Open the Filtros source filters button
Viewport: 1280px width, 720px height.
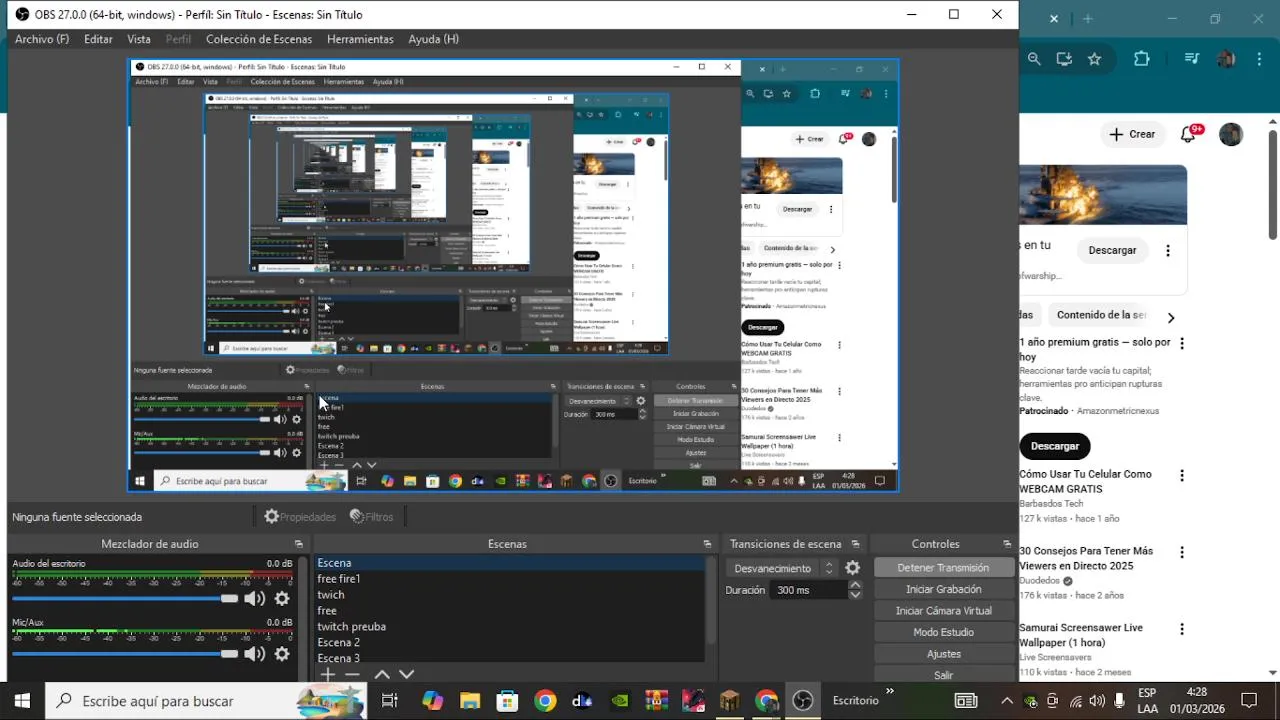(371, 517)
